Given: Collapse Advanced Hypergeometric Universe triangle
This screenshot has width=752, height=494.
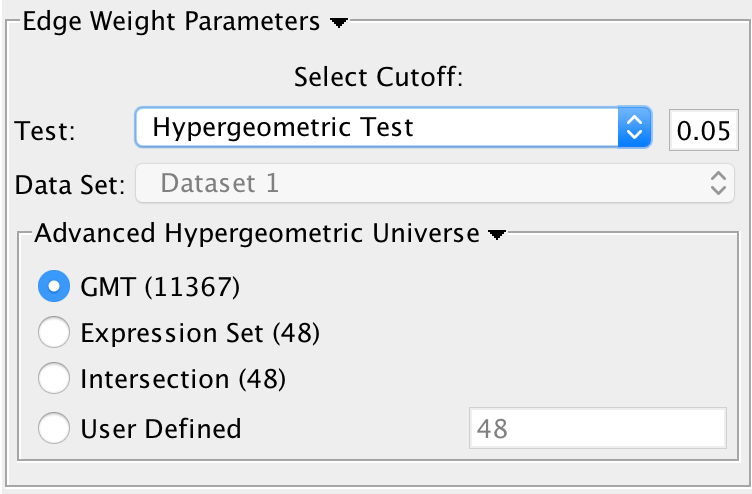Looking at the screenshot, I should click(496, 235).
